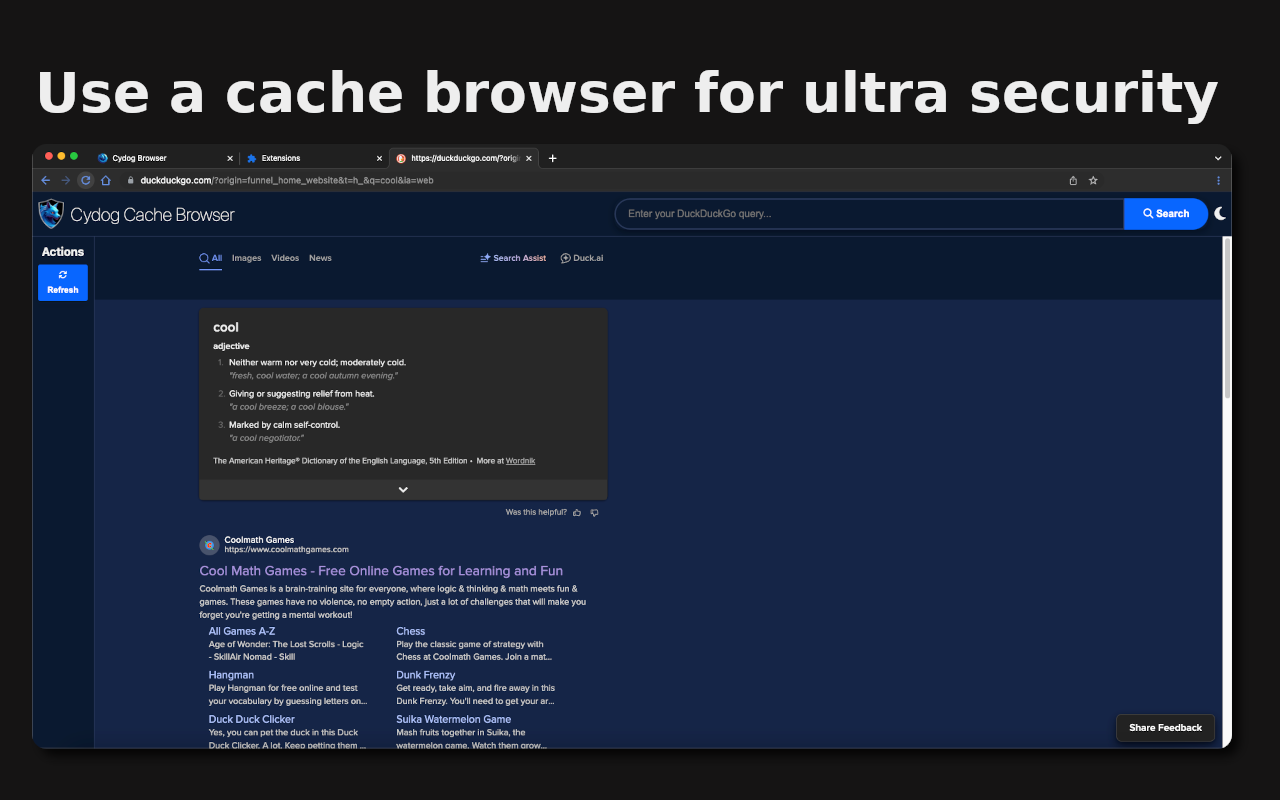Click the Refresh action button

63,282
